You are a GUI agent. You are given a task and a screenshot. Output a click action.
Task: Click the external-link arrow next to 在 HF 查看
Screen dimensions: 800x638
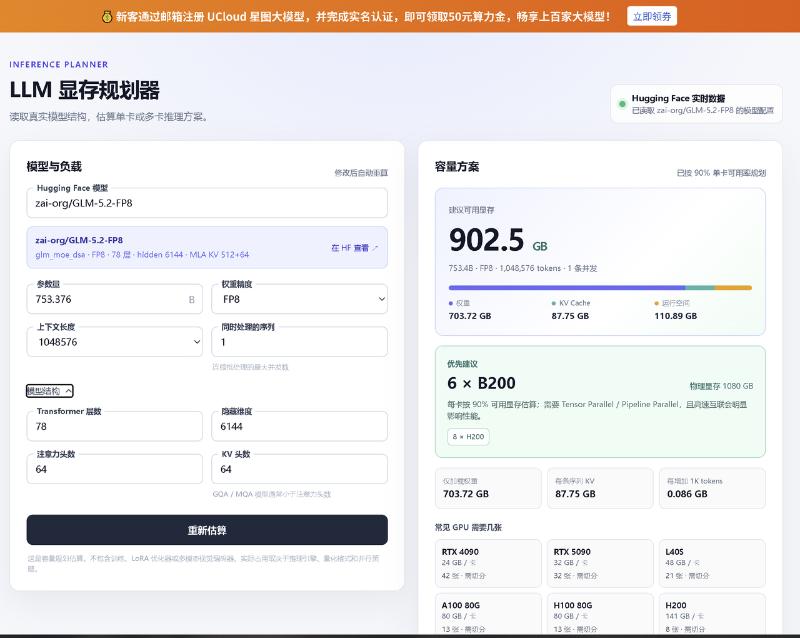(x=376, y=248)
